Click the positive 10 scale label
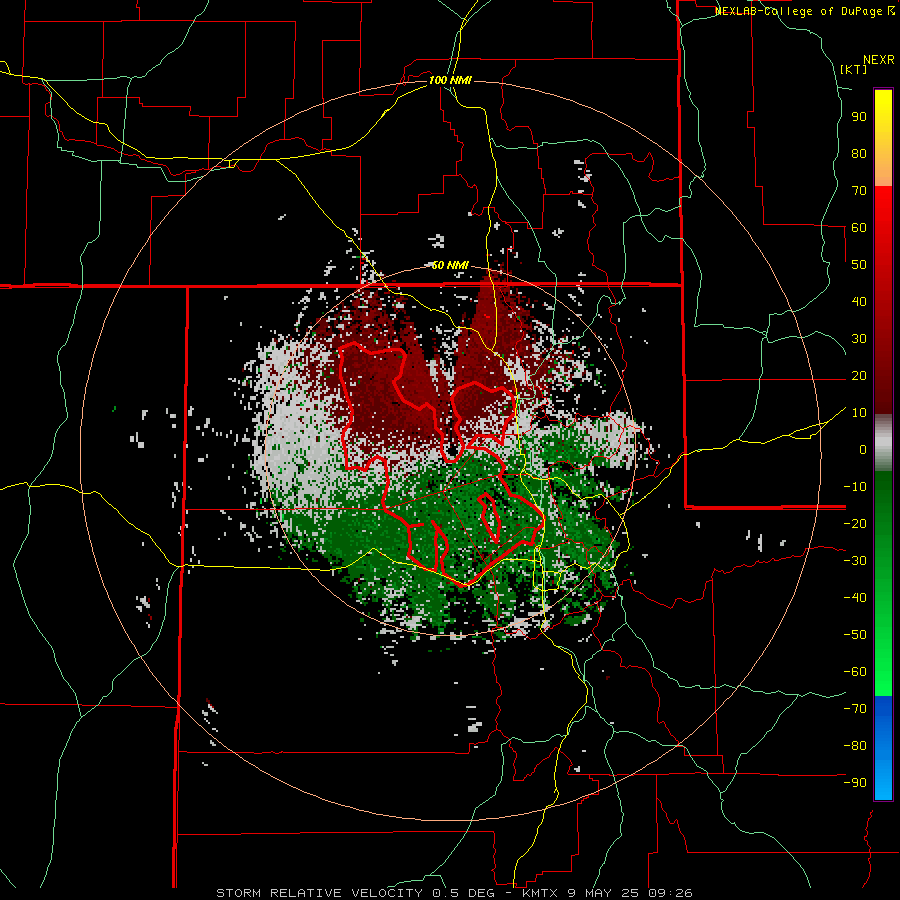The height and width of the screenshot is (900, 900). (x=859, y=413)
